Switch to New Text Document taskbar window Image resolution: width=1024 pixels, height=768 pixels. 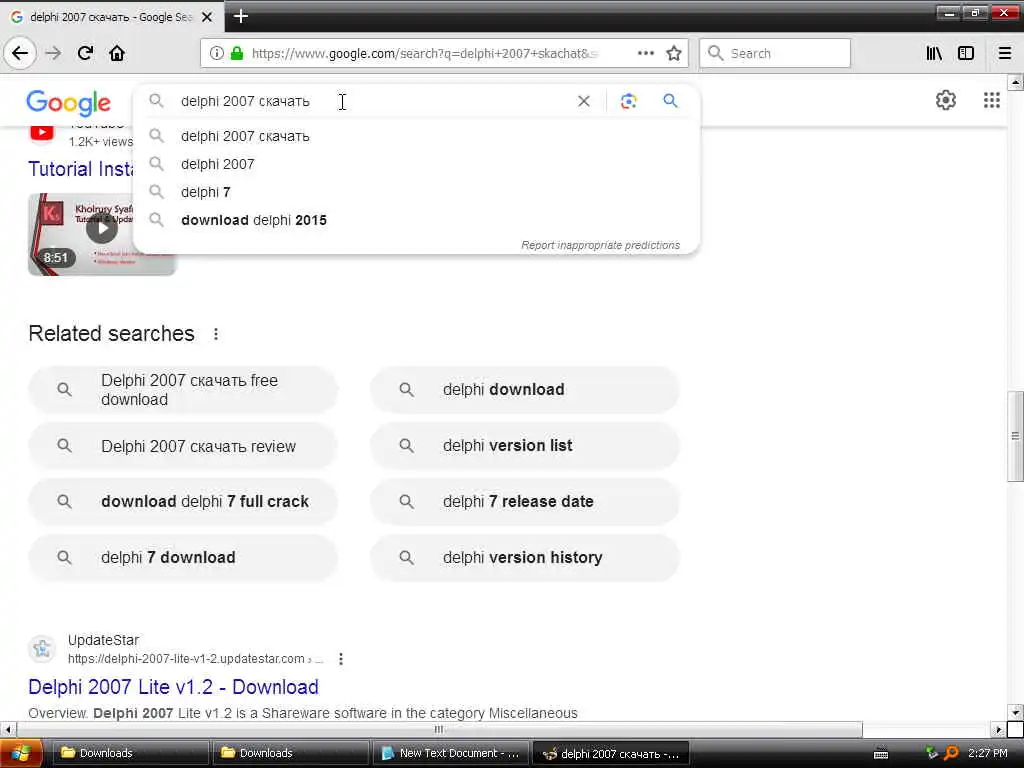pos(451,753)
